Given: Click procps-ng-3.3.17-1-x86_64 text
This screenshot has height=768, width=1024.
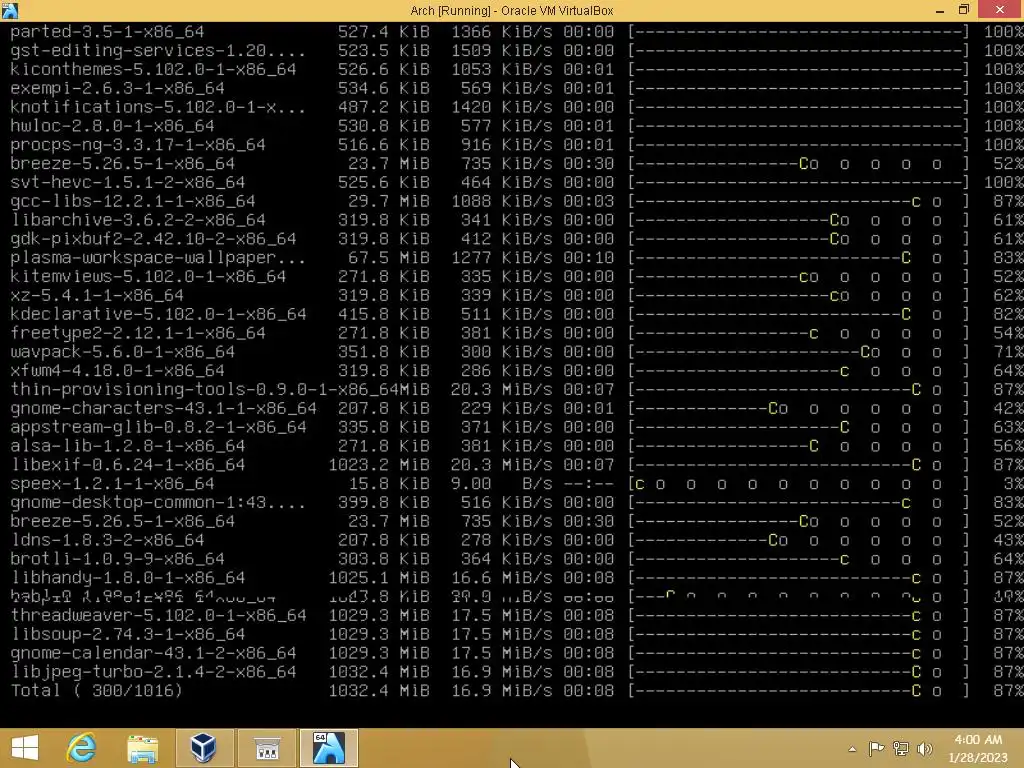Looking at the screenshot, I should pyautogui.click(x=138, y=144).
